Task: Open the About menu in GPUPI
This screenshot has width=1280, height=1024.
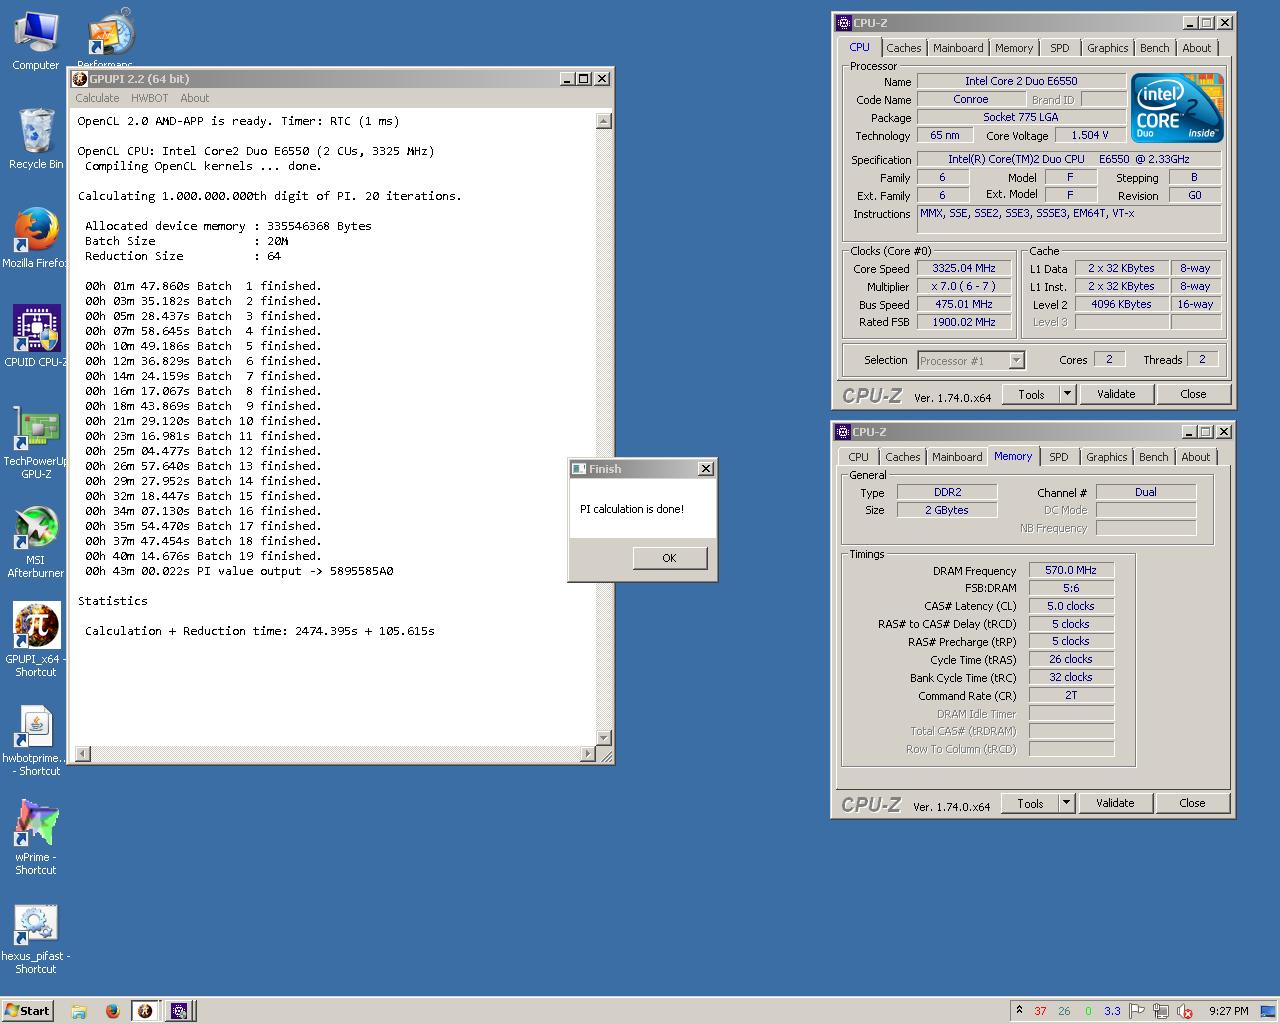Action: [194, 98]
